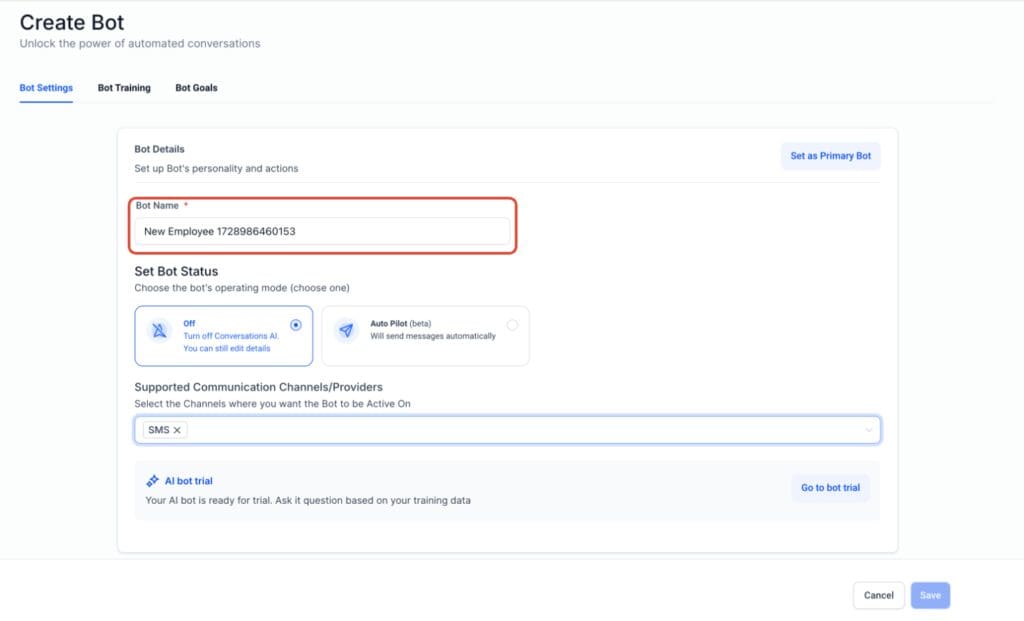Click inside the Bot Name input field

(x=320, y=229)
